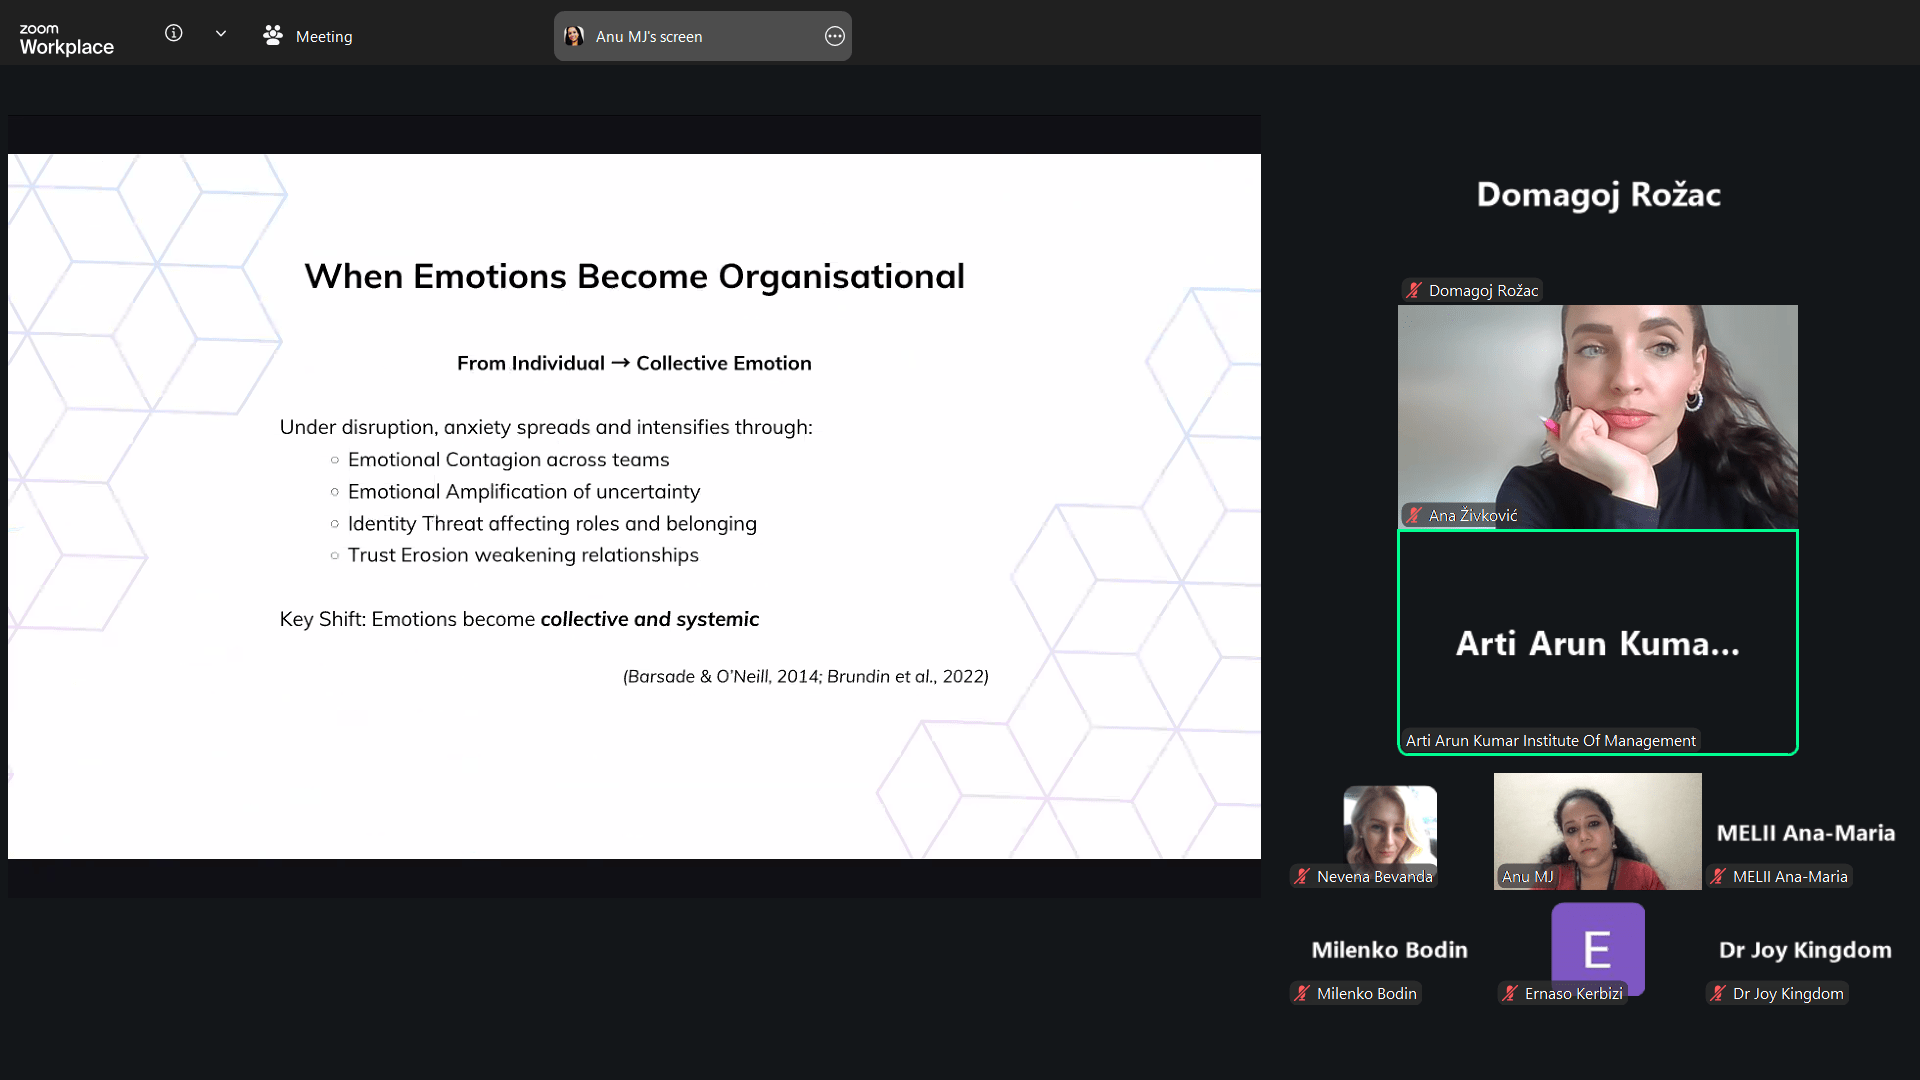
Task: Click the Arti Arun Kumar active speaker tile
Action: click(1597, 642)
